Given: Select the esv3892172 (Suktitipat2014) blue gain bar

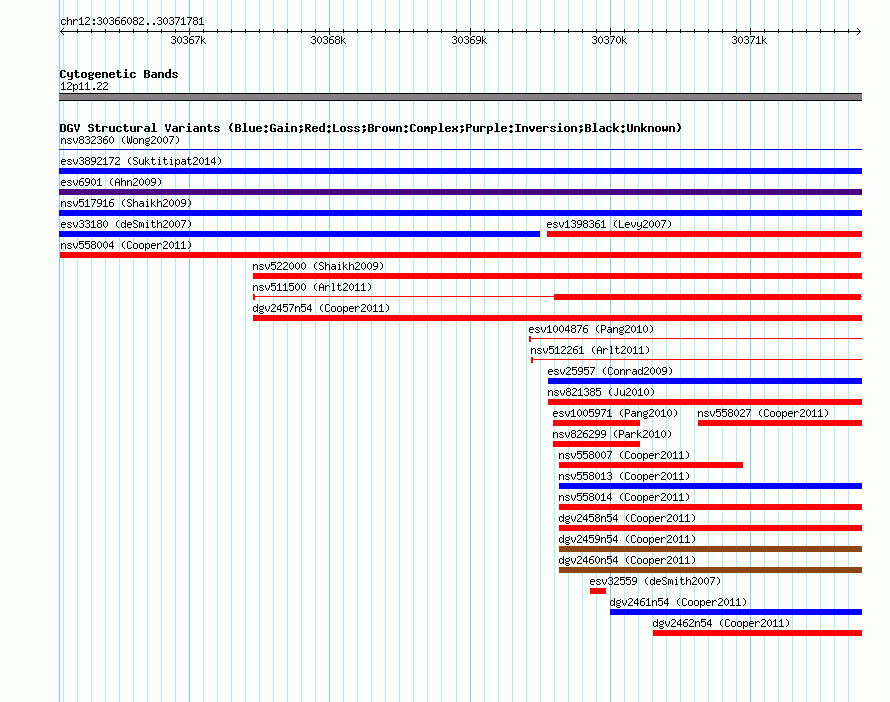Looking at the screenshot, I should coord(460,171).
